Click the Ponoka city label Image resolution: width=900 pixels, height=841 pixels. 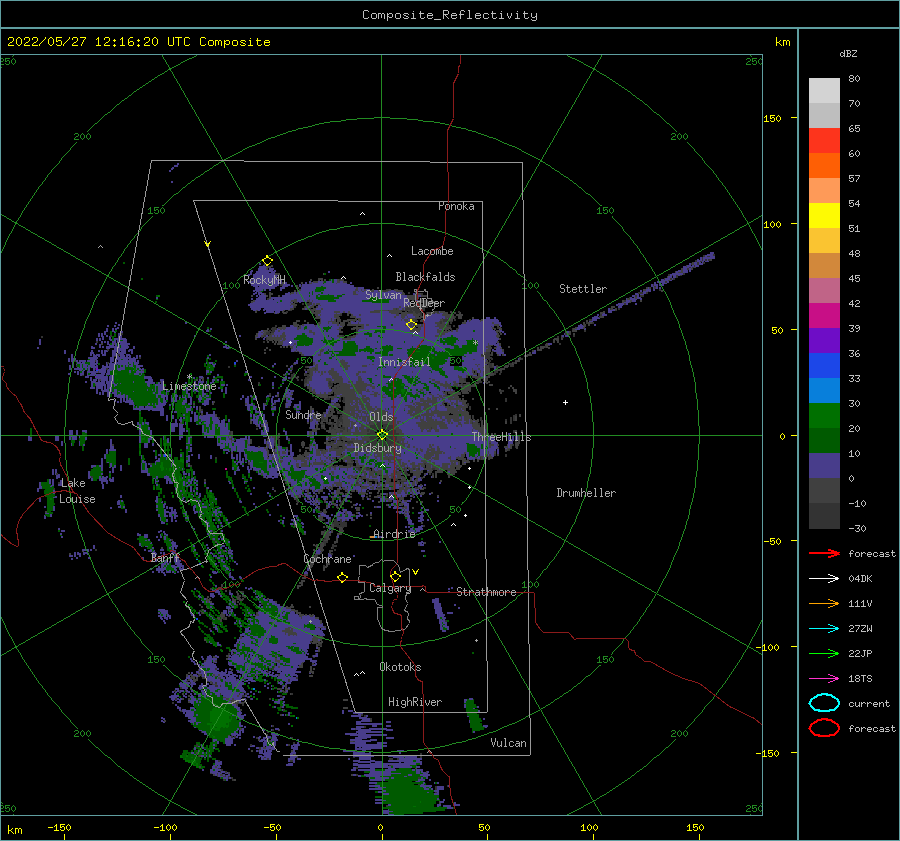[x=456, y=206]
